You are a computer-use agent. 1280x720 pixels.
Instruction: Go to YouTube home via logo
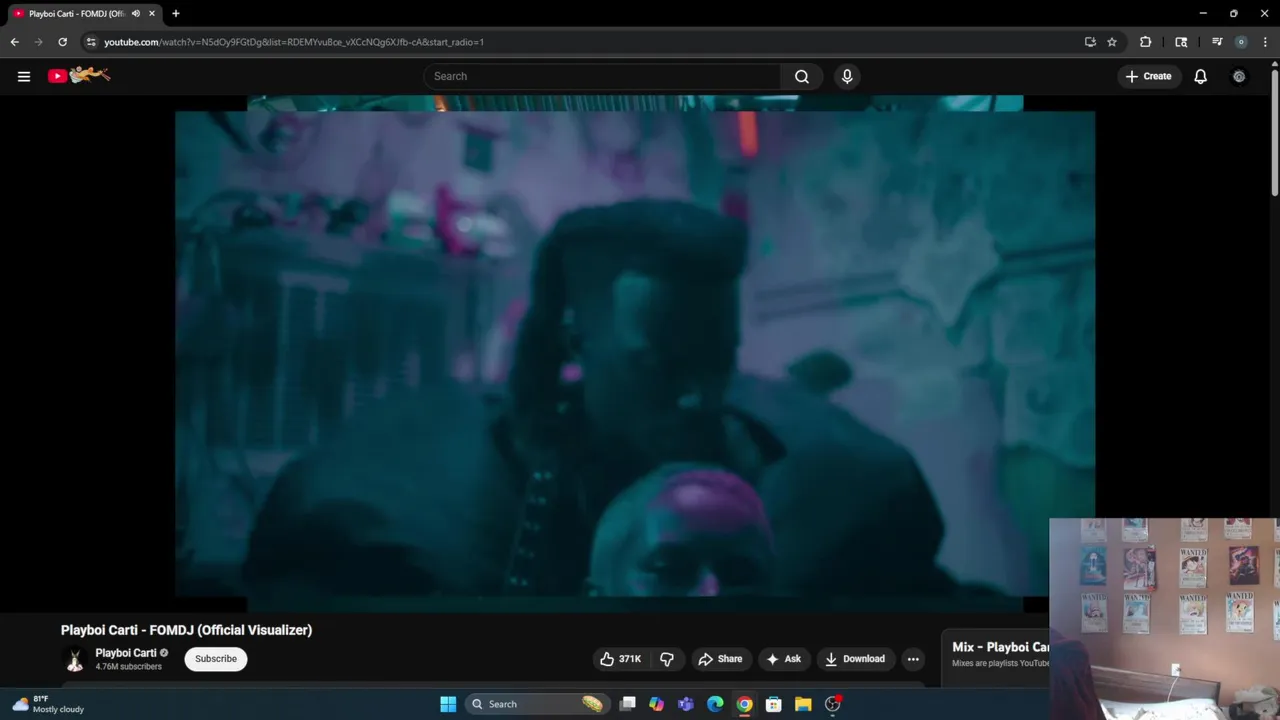click(x=79, y=75)
